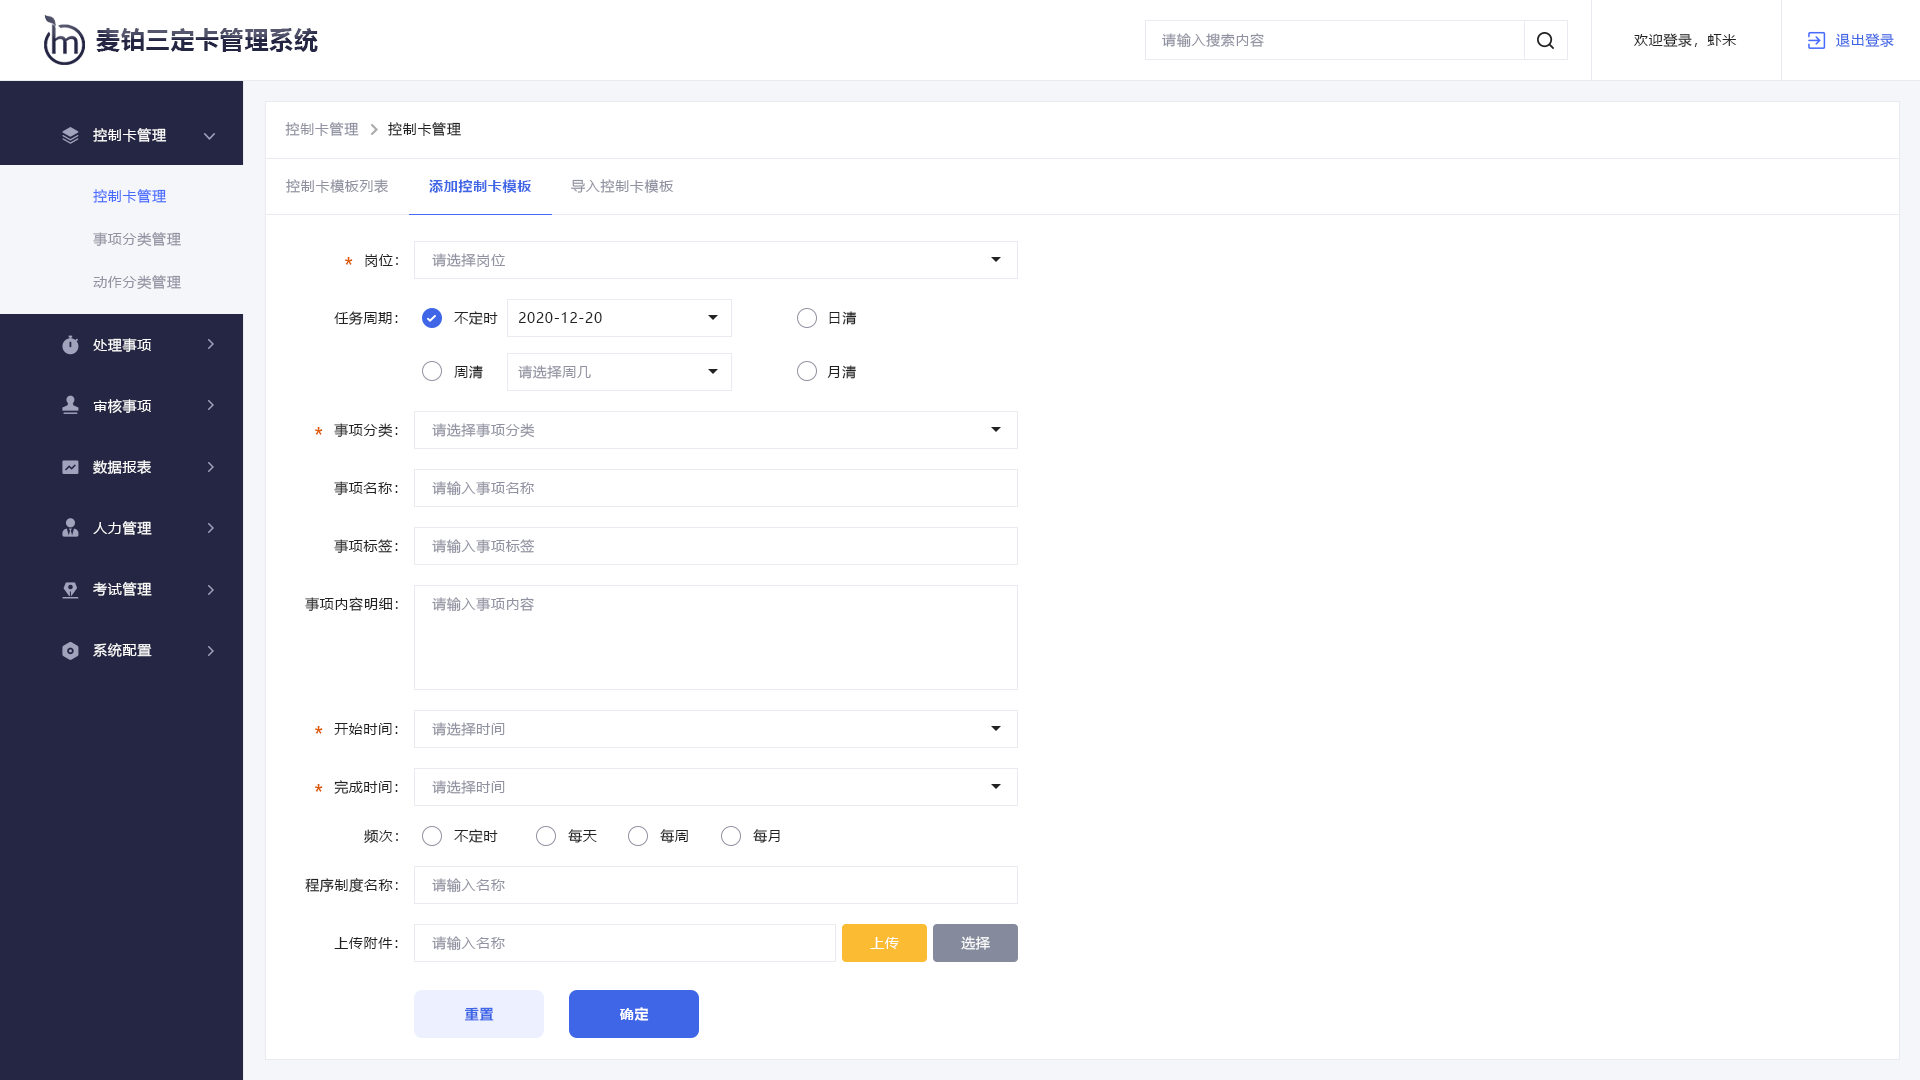The image size is (1920, 1080).
Task: Enable the 周清 option
Action: 431,371
